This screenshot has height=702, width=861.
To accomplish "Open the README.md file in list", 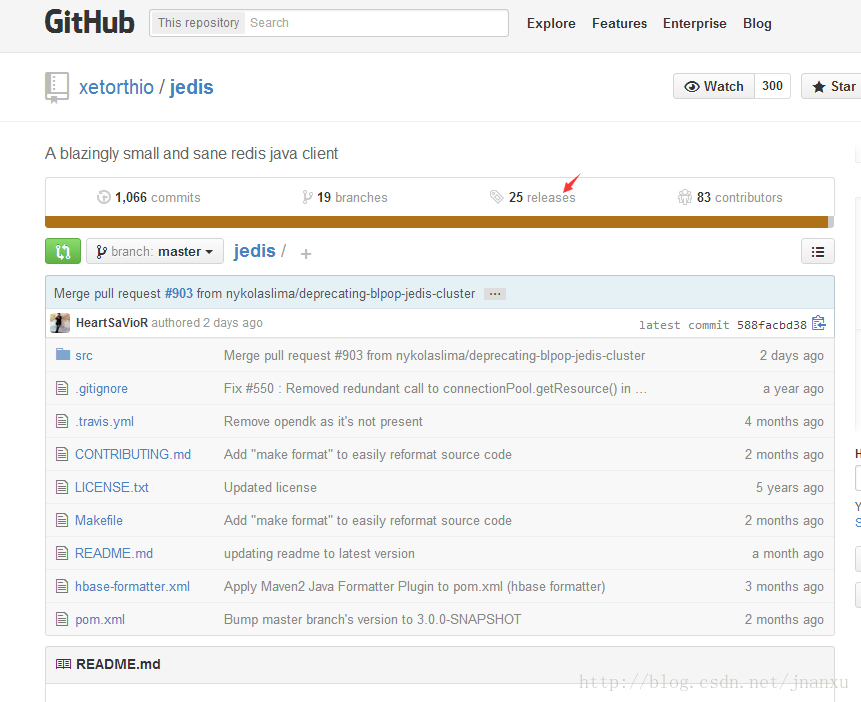I will (x=114, y=553).
